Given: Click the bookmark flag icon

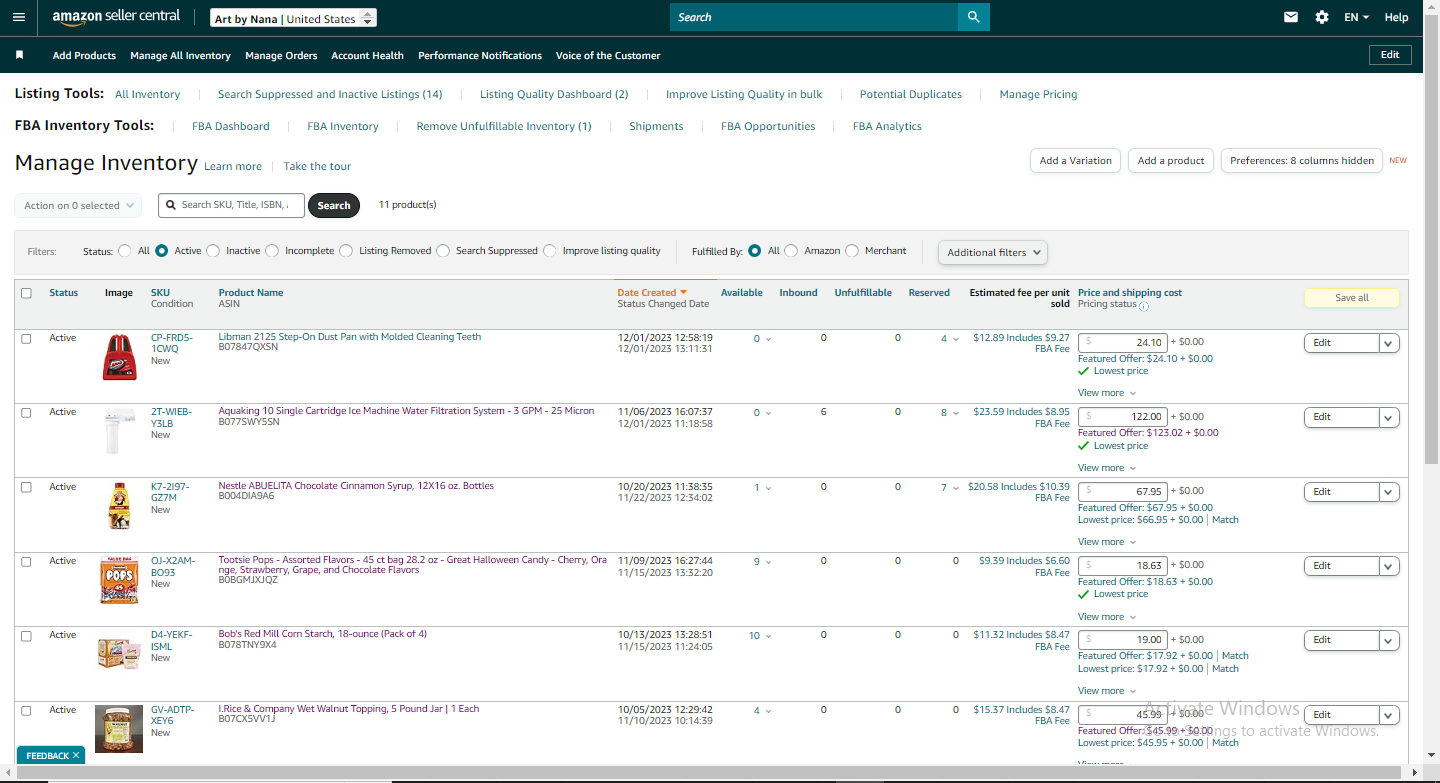Looking at the screenshot, I should point(19,55).
